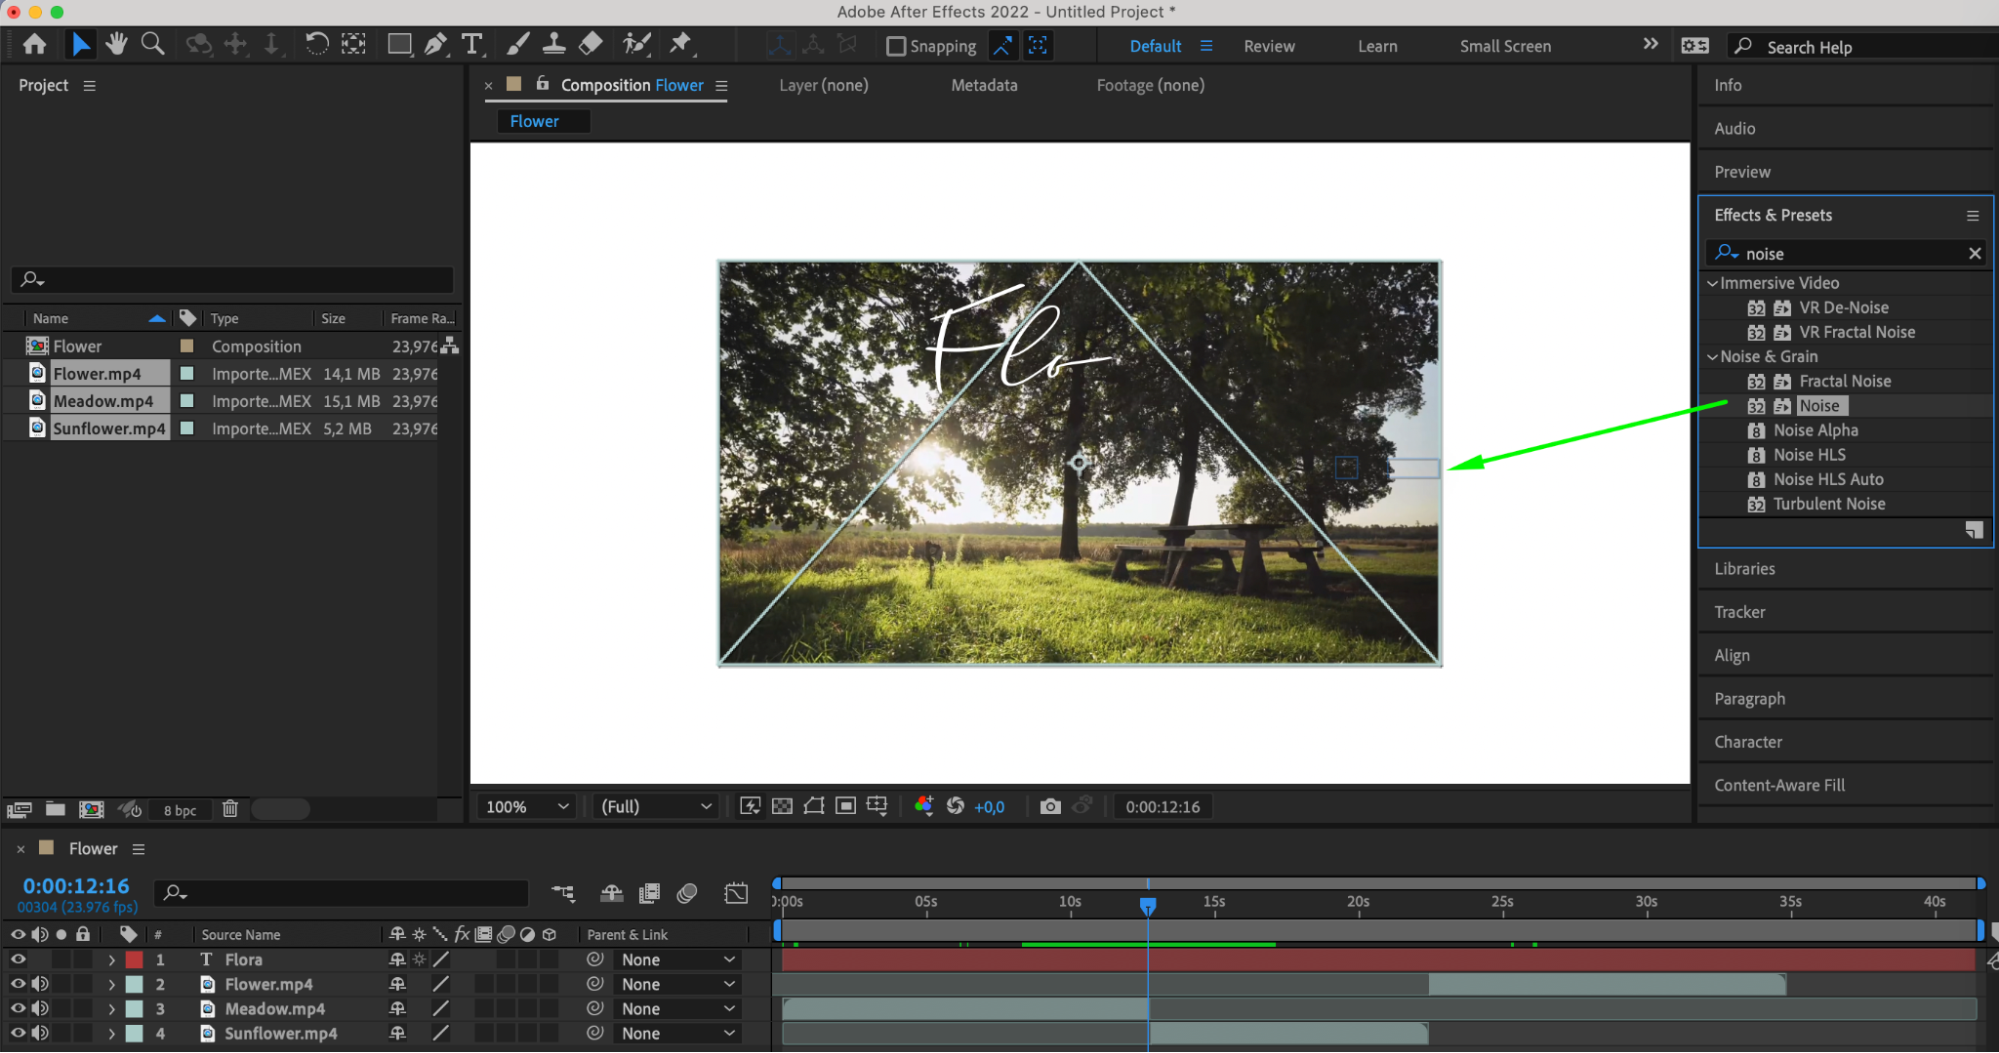Select the Rotation tool
The width and height of the screenshot is (1999, 1053).
click(316, 44)
